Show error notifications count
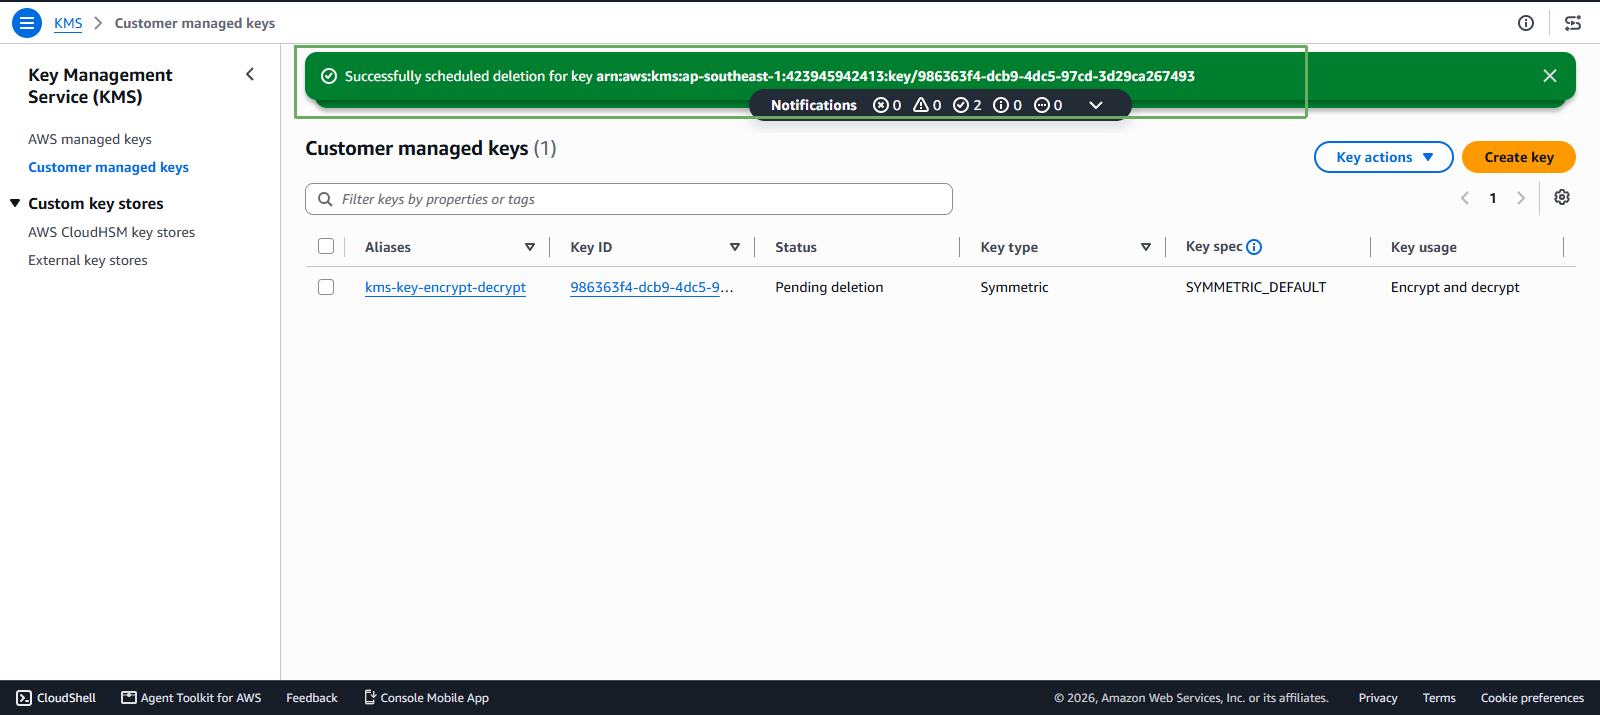 887,105
